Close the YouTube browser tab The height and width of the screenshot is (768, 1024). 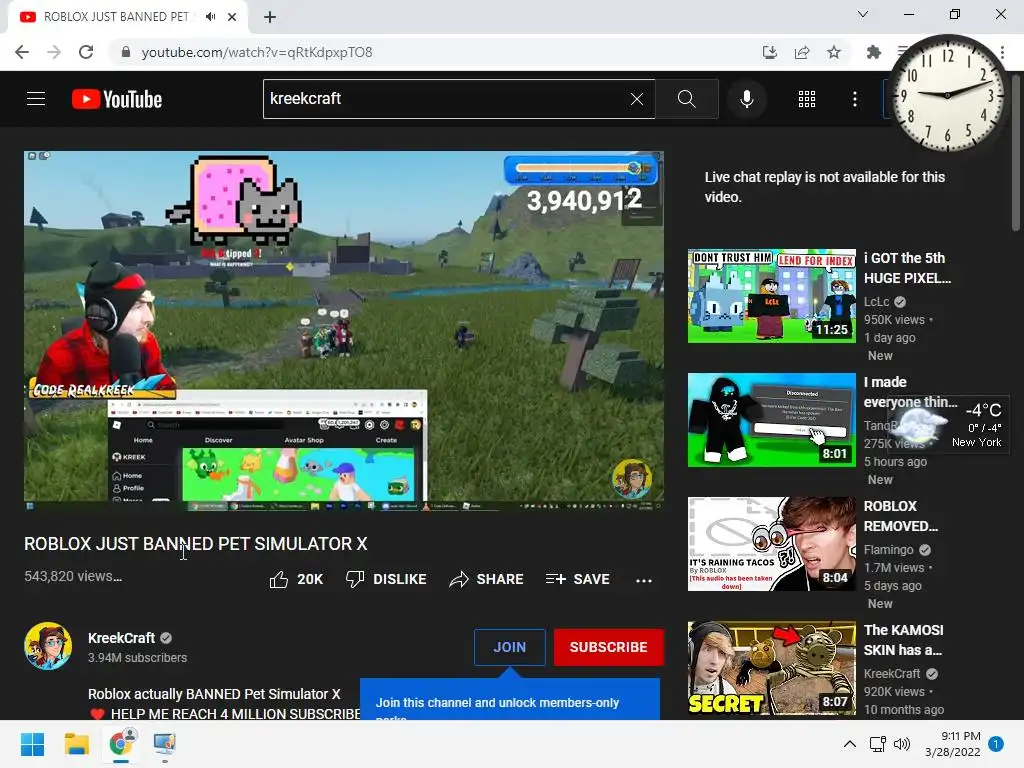point(232,17)
